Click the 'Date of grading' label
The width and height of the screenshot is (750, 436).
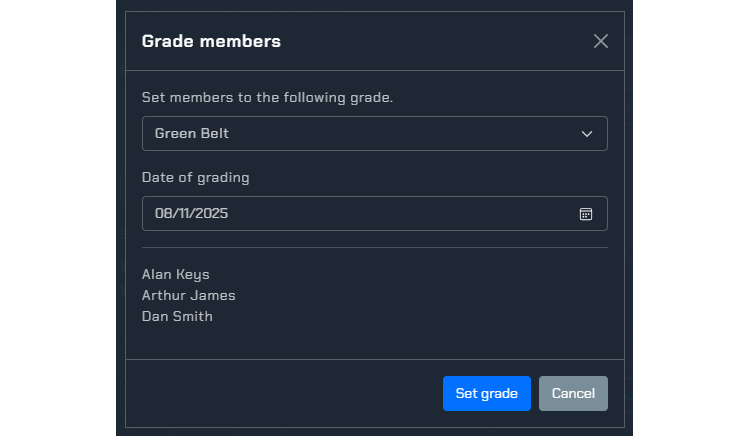click(196, 178)
